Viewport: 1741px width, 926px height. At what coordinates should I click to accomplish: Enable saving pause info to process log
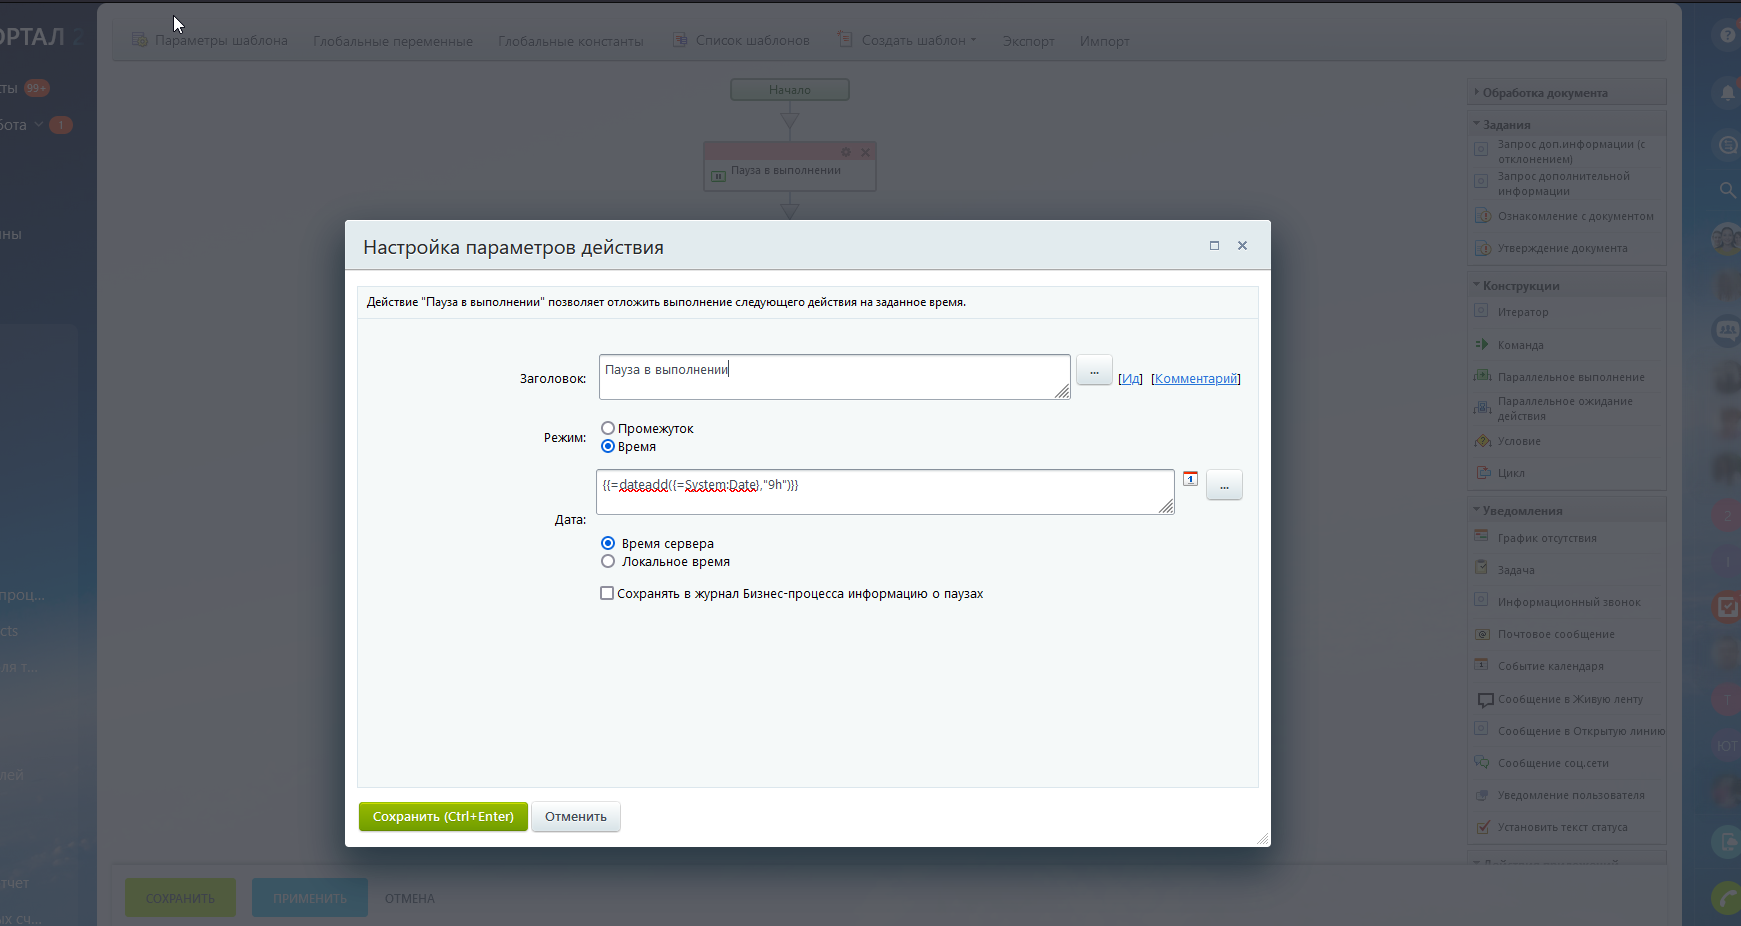[x=607, y=594]
